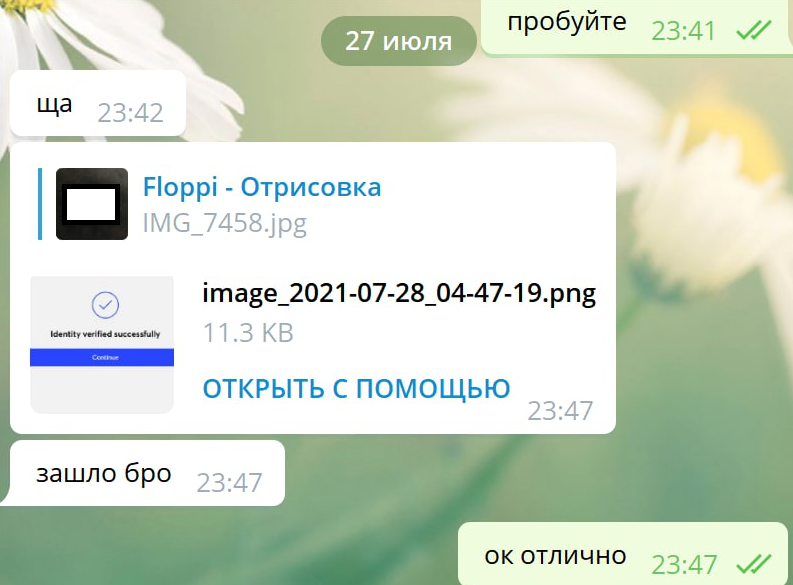This screenshot has width=793, height=585.
Task: Click the IMG_7458.jpg file name in reply
Action: click(225, 223)
